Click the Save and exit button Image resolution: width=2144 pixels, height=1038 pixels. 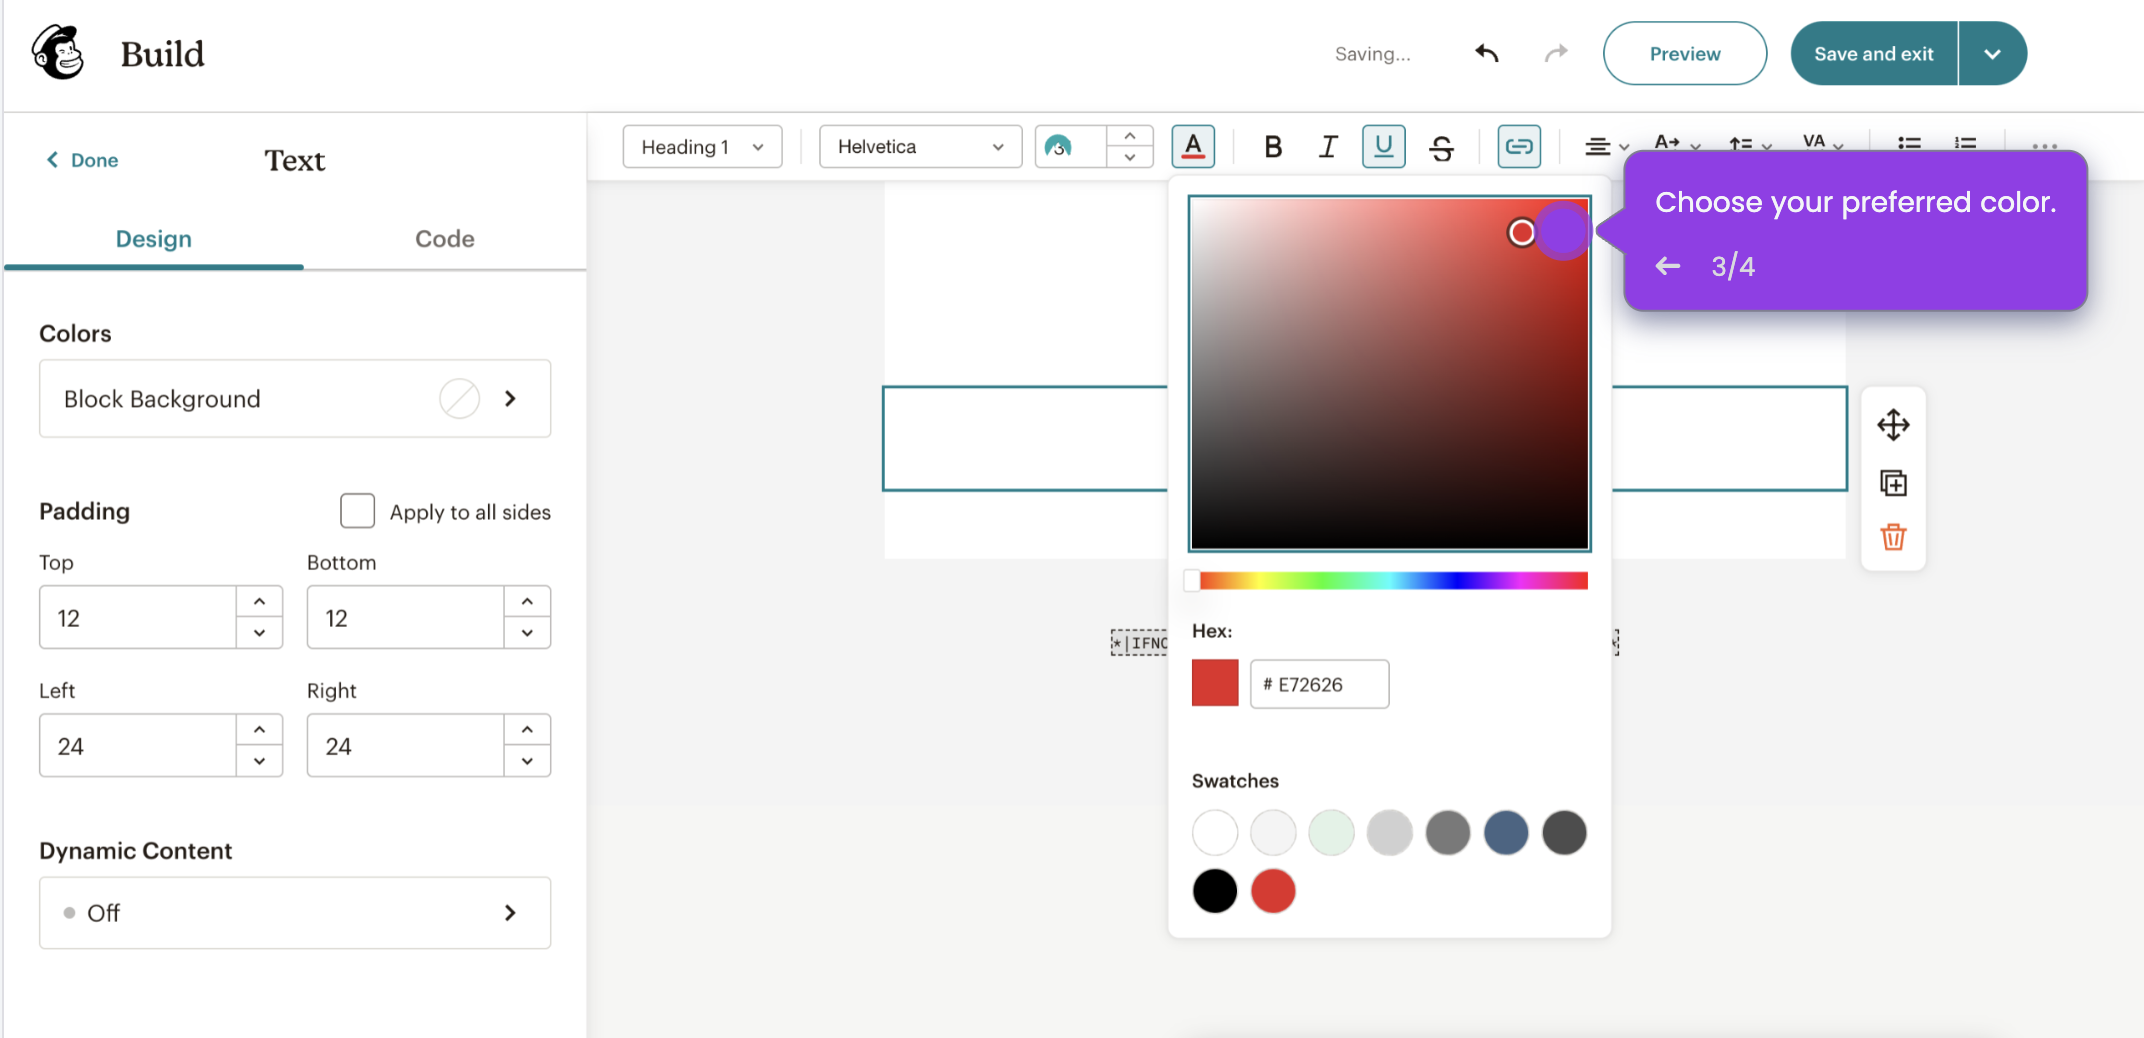tap(1872, 53)
